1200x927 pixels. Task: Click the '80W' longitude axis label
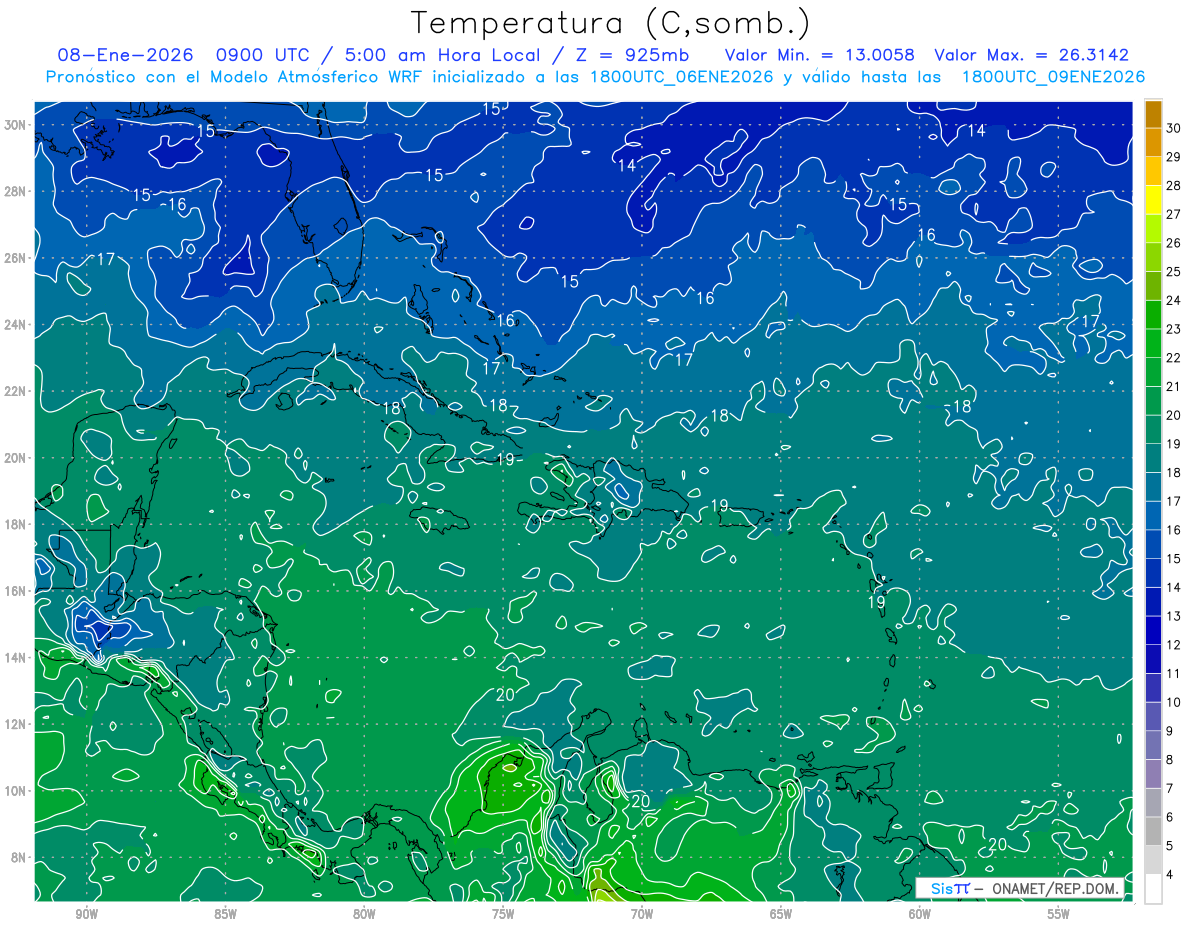(x=364, y=914)
